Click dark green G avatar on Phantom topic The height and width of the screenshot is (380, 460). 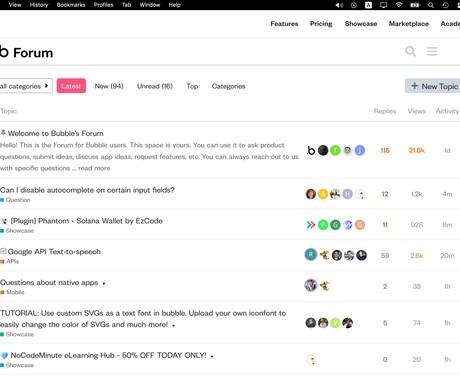point(335,225)
